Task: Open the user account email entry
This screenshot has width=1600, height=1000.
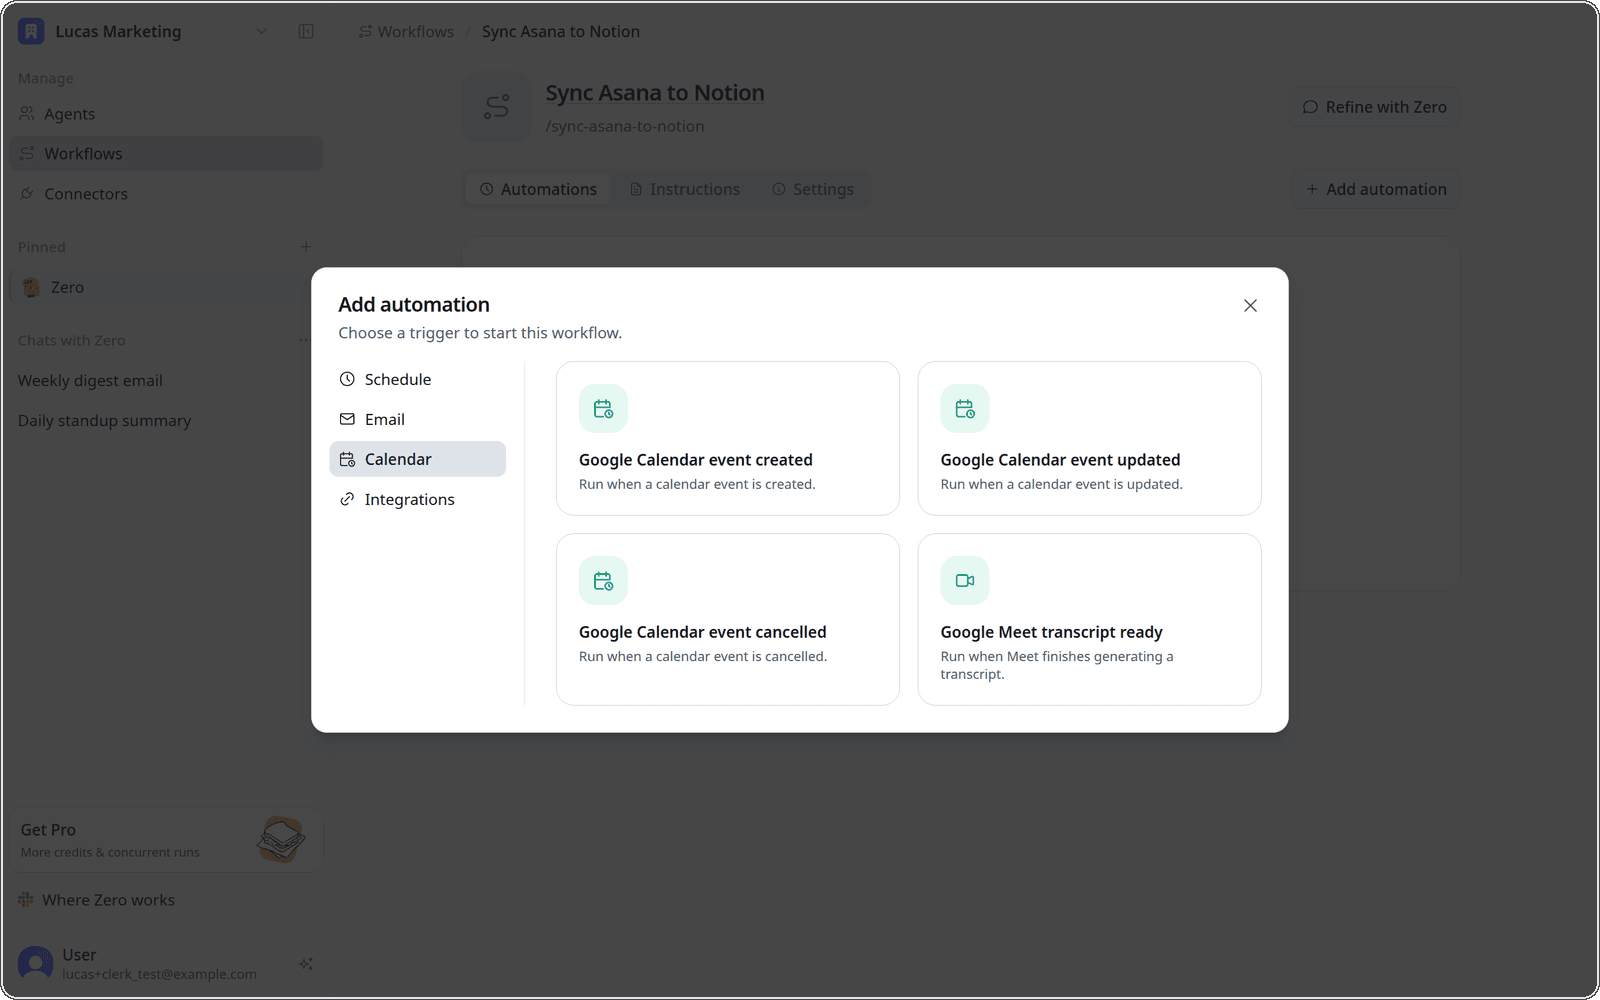Action: 159,974
